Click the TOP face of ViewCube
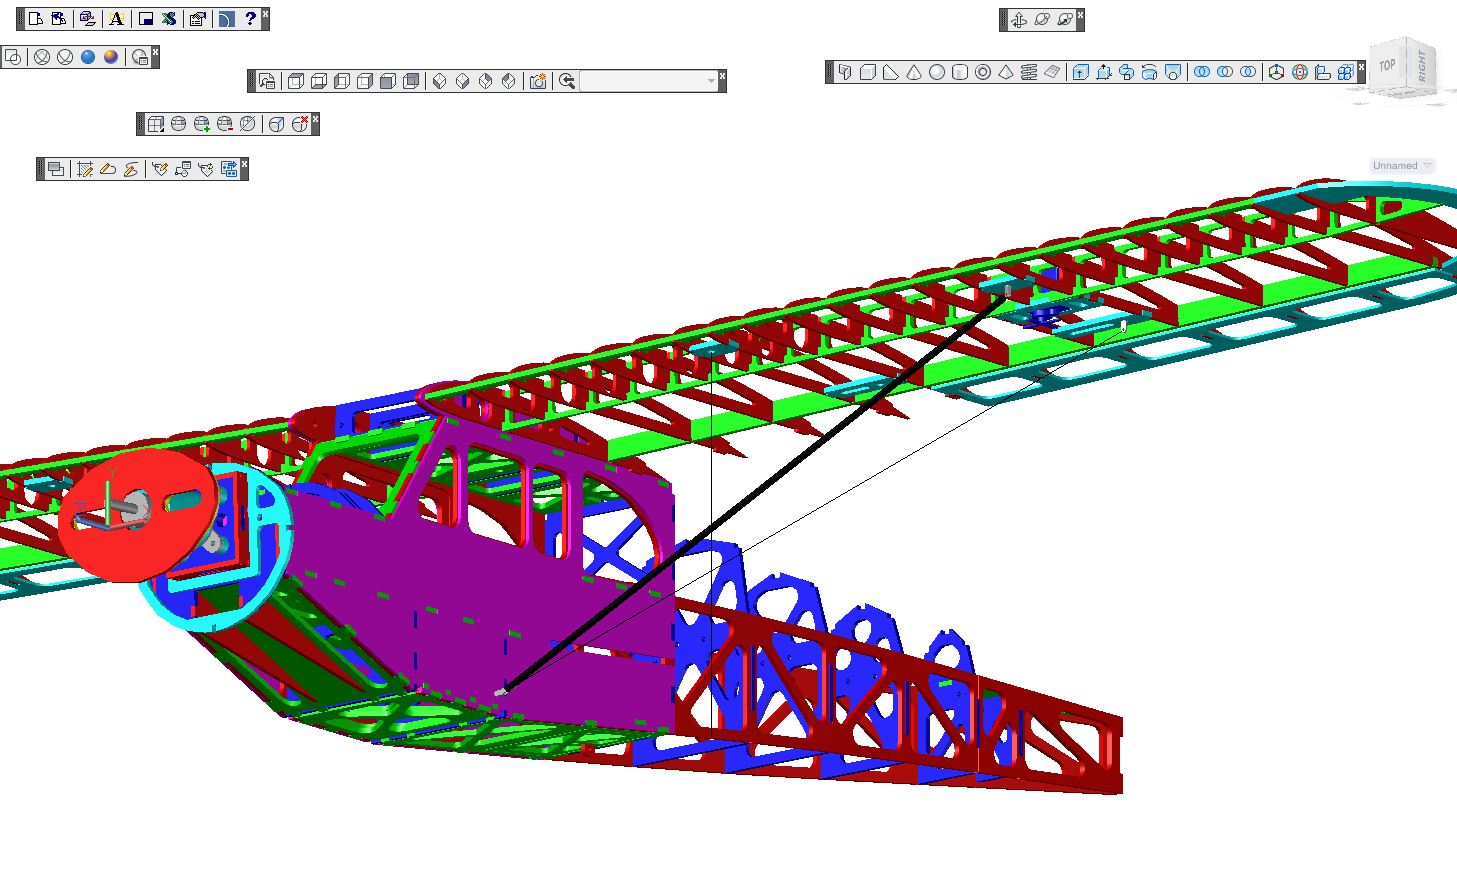1457x893 pixels. pyautogui.click(x=1387, y=66)
